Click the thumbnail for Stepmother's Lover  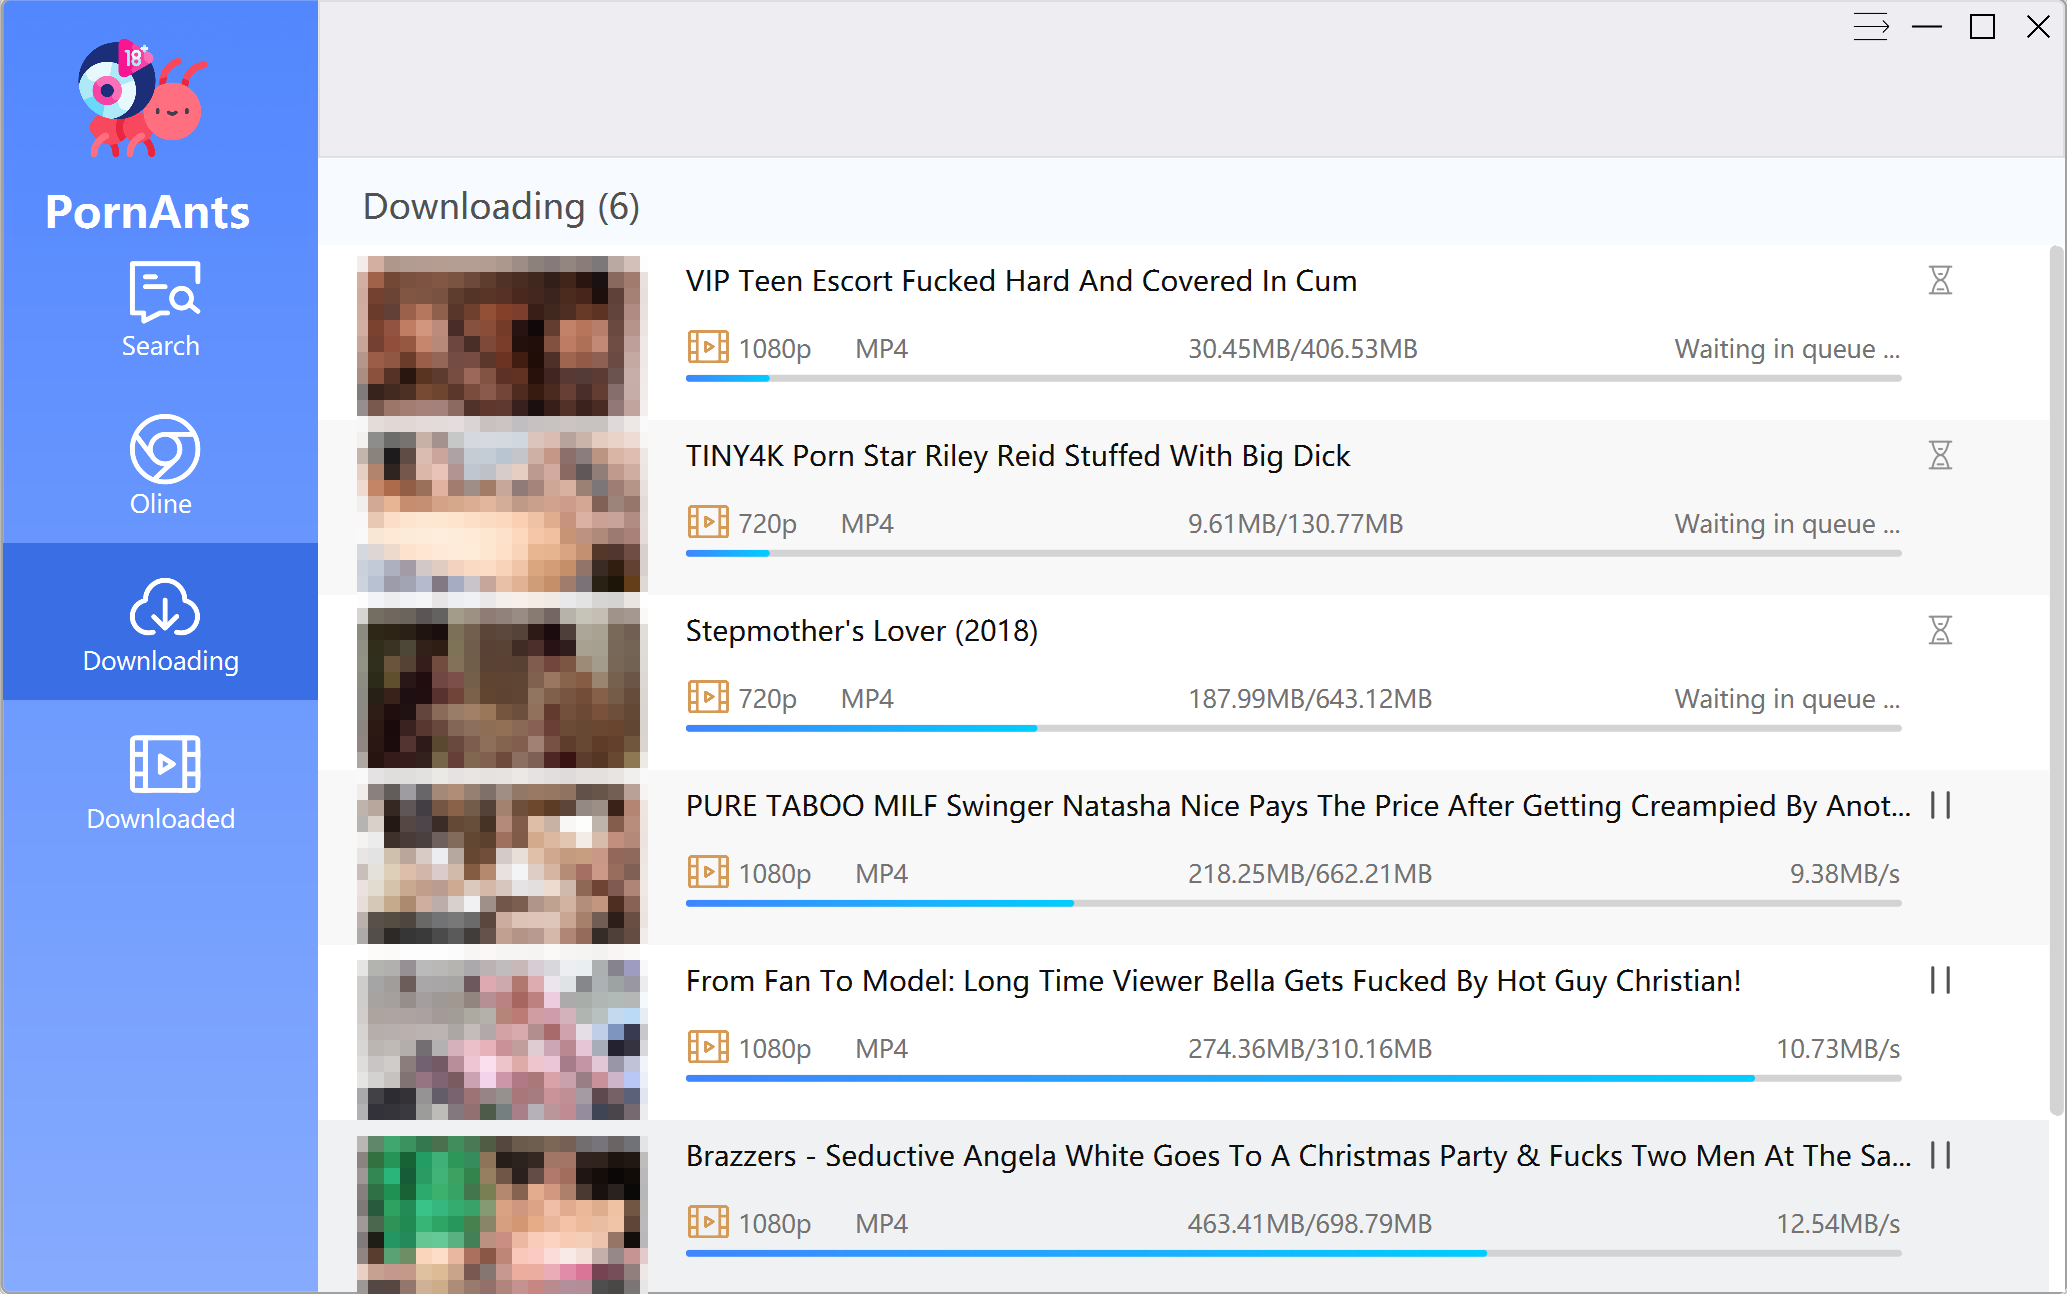click(x=502, y=687)
